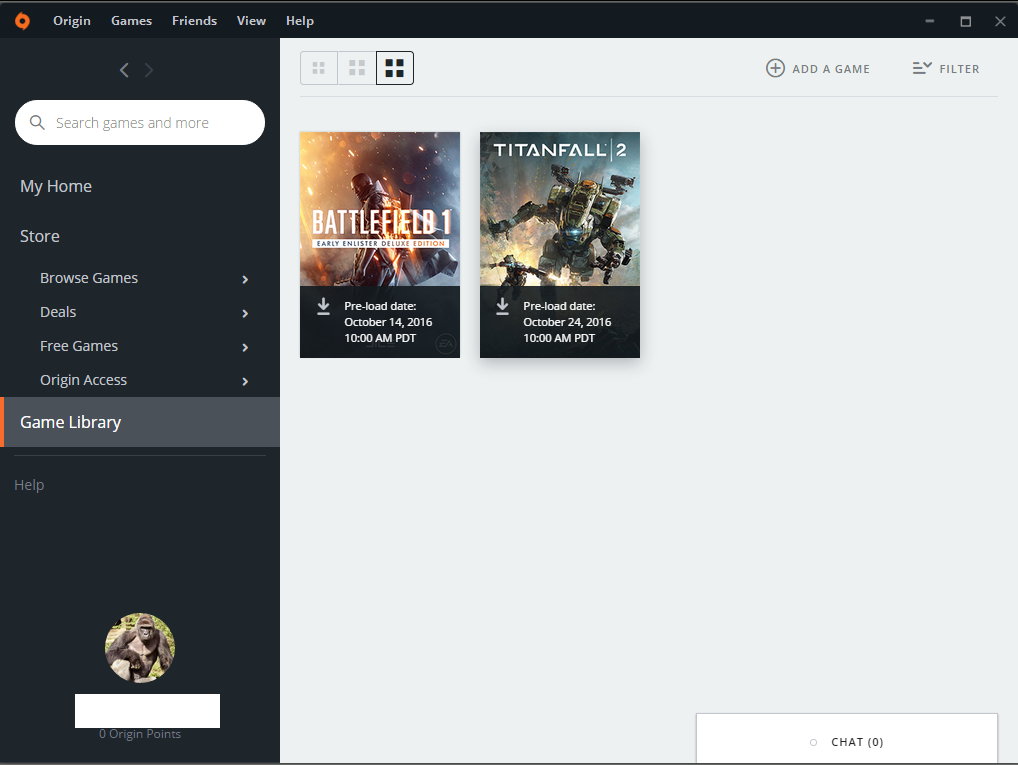Click the ADD A GAME label
1018x765 pixels.
coord(831,69)
